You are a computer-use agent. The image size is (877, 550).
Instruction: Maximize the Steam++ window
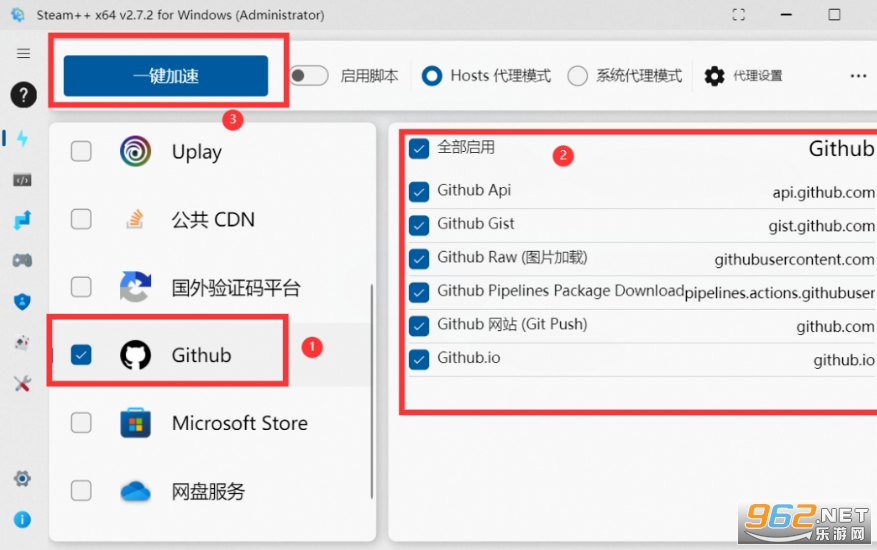tap(834, 15)
